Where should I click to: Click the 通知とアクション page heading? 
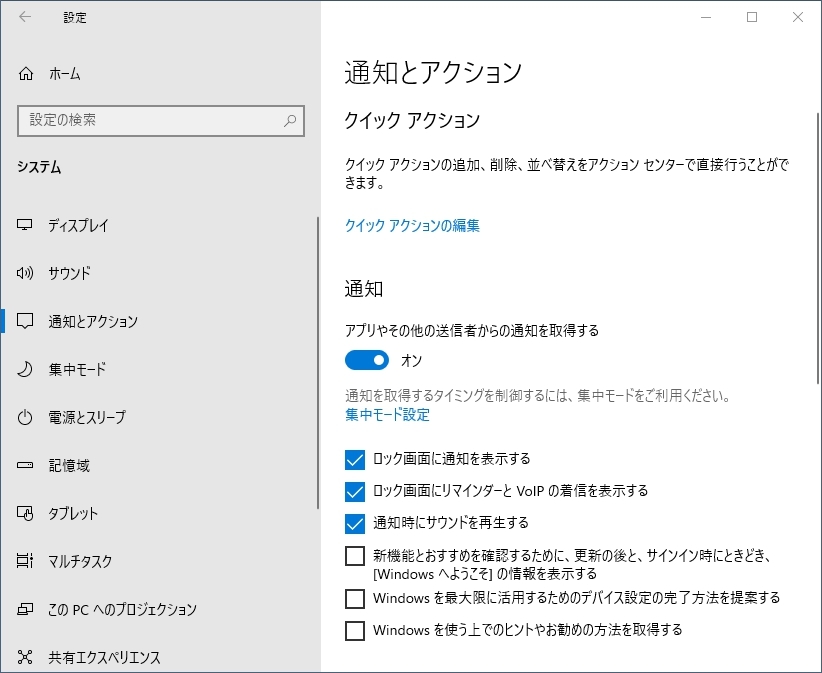coord(433,72)
